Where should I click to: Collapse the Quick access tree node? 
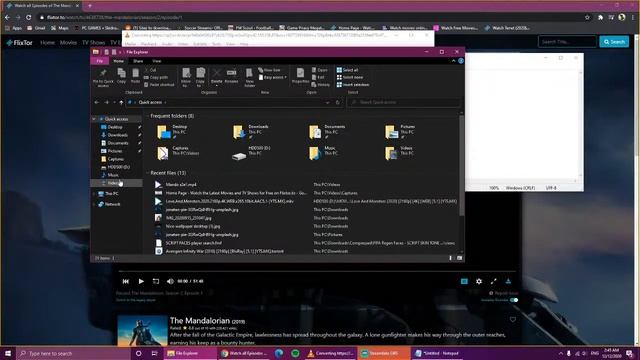pyautogui.click(x=94, y=119)
